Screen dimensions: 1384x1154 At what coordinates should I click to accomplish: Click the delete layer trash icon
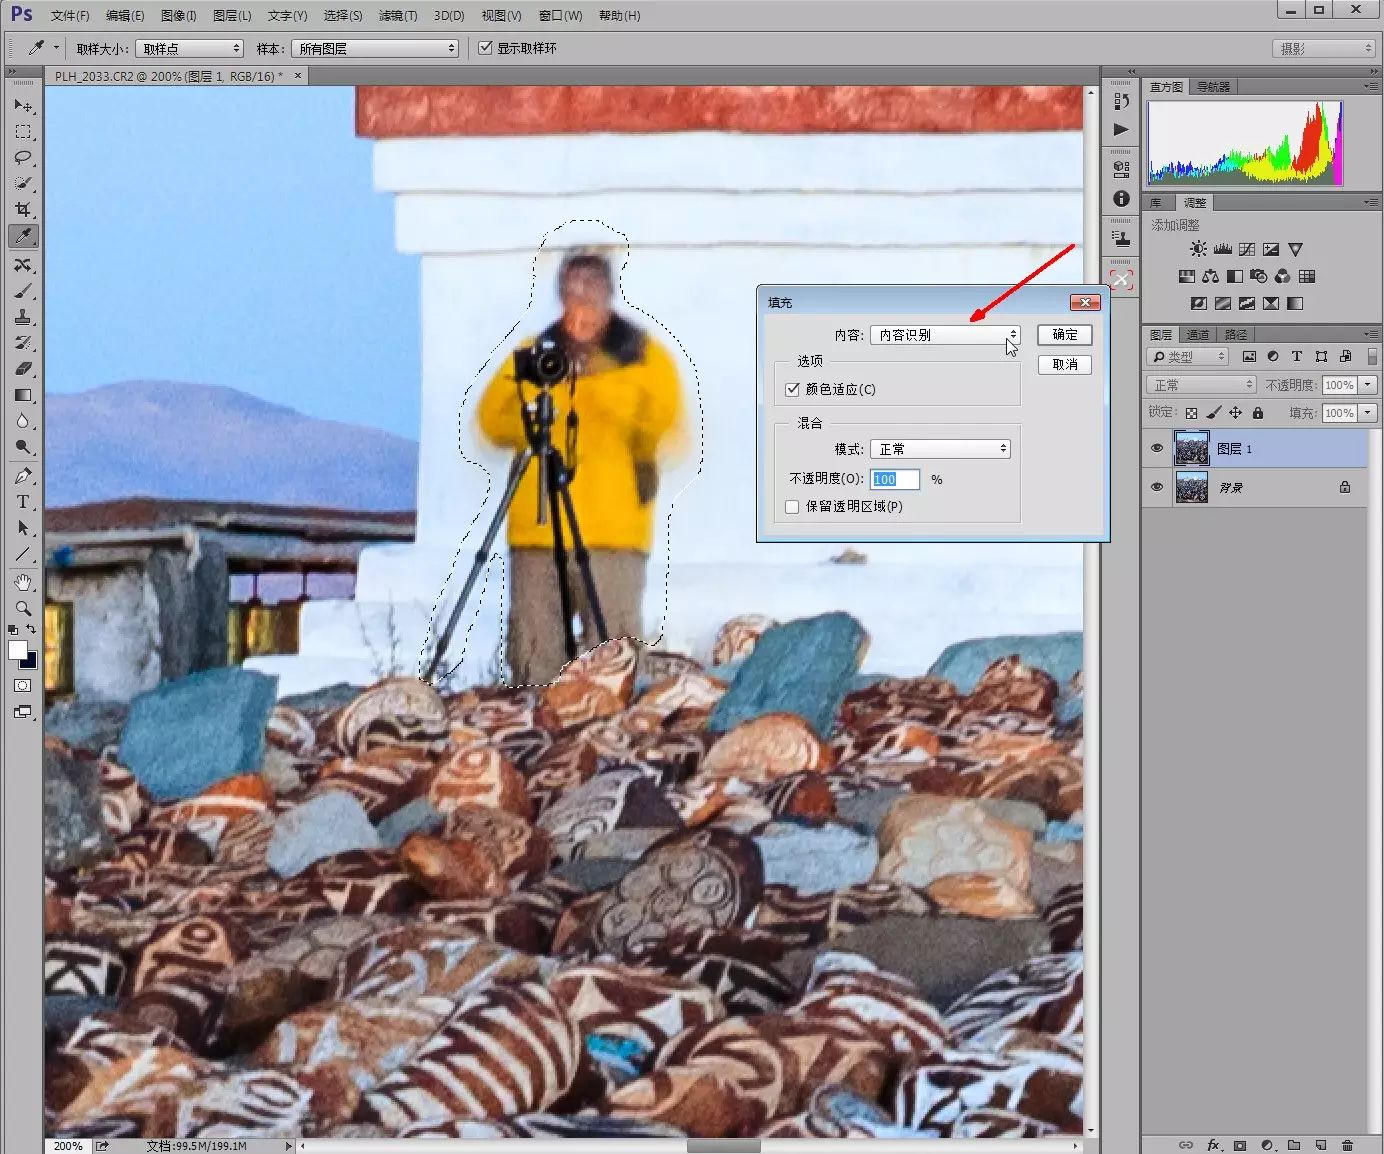click(x=1347, y=1145)
